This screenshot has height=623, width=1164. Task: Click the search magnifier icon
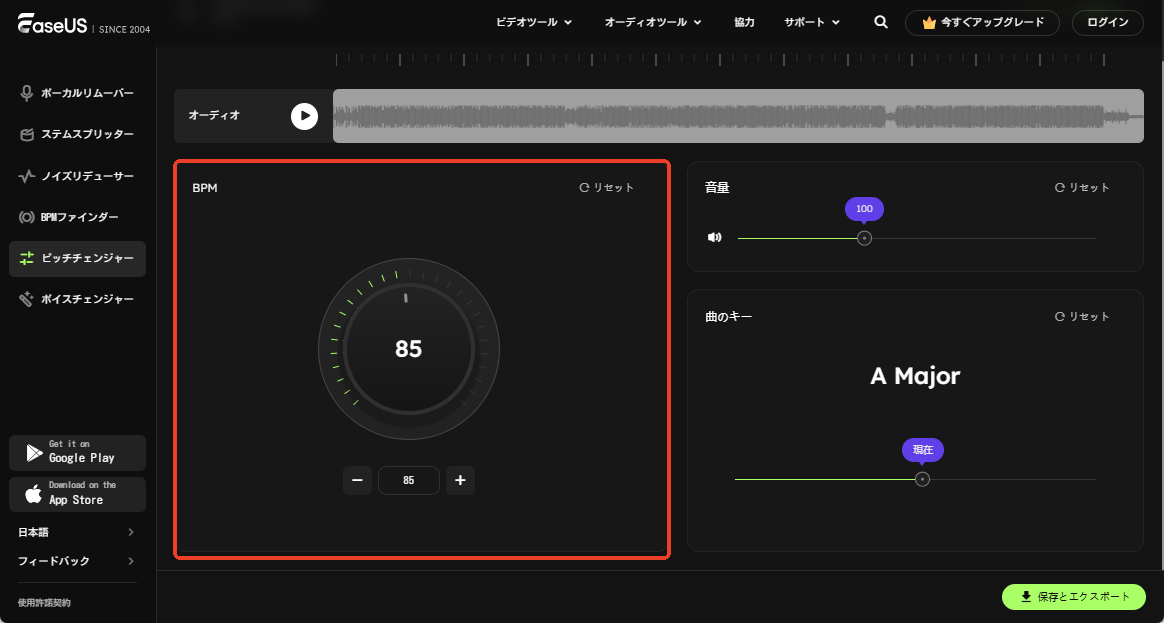click(880, 22)
